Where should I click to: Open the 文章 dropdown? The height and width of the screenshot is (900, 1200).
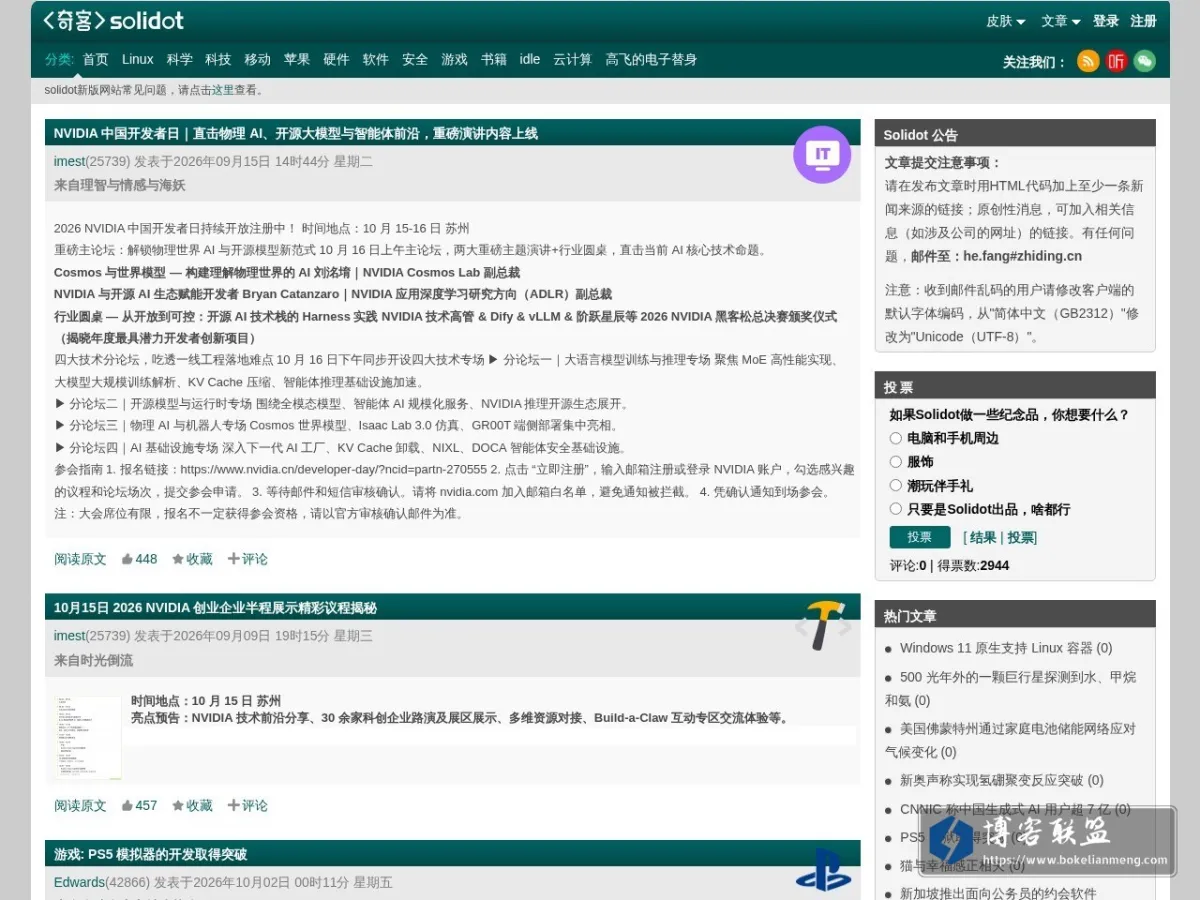click(x=1061, y=21)
